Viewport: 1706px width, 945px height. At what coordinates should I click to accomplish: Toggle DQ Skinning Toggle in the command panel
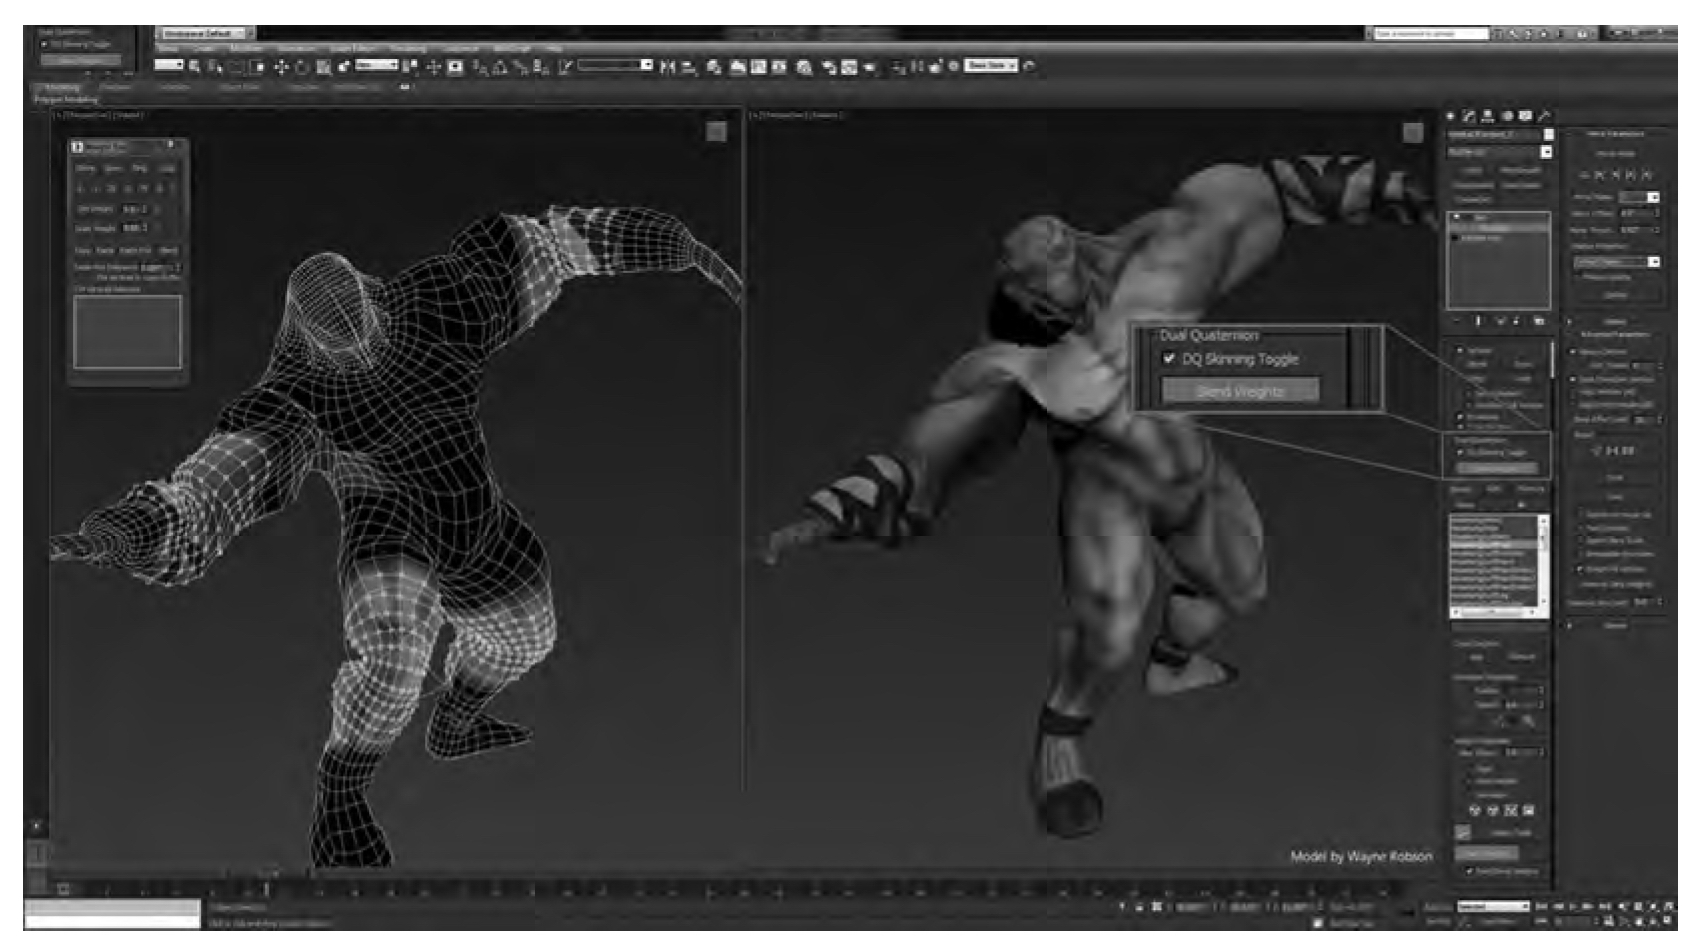[1460, 453]
